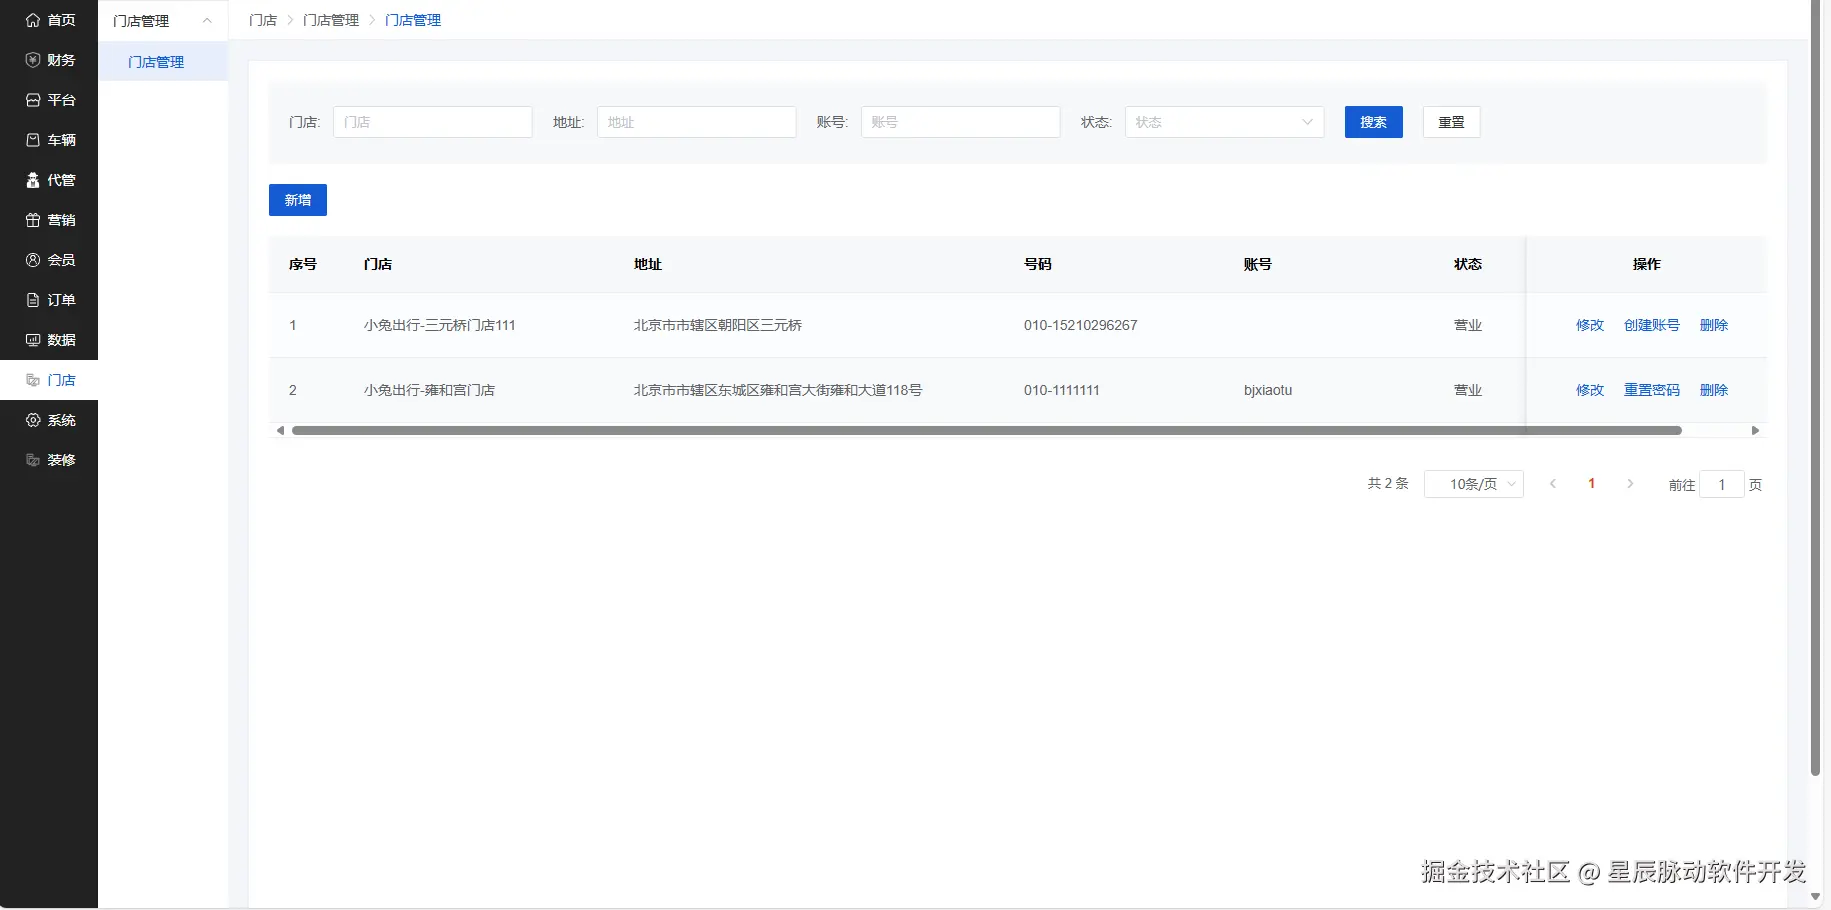This screenshot has width=1831, height=910.
Task: Click cell 小兔出行-三元桥门店111
Action: pos(440,325)
